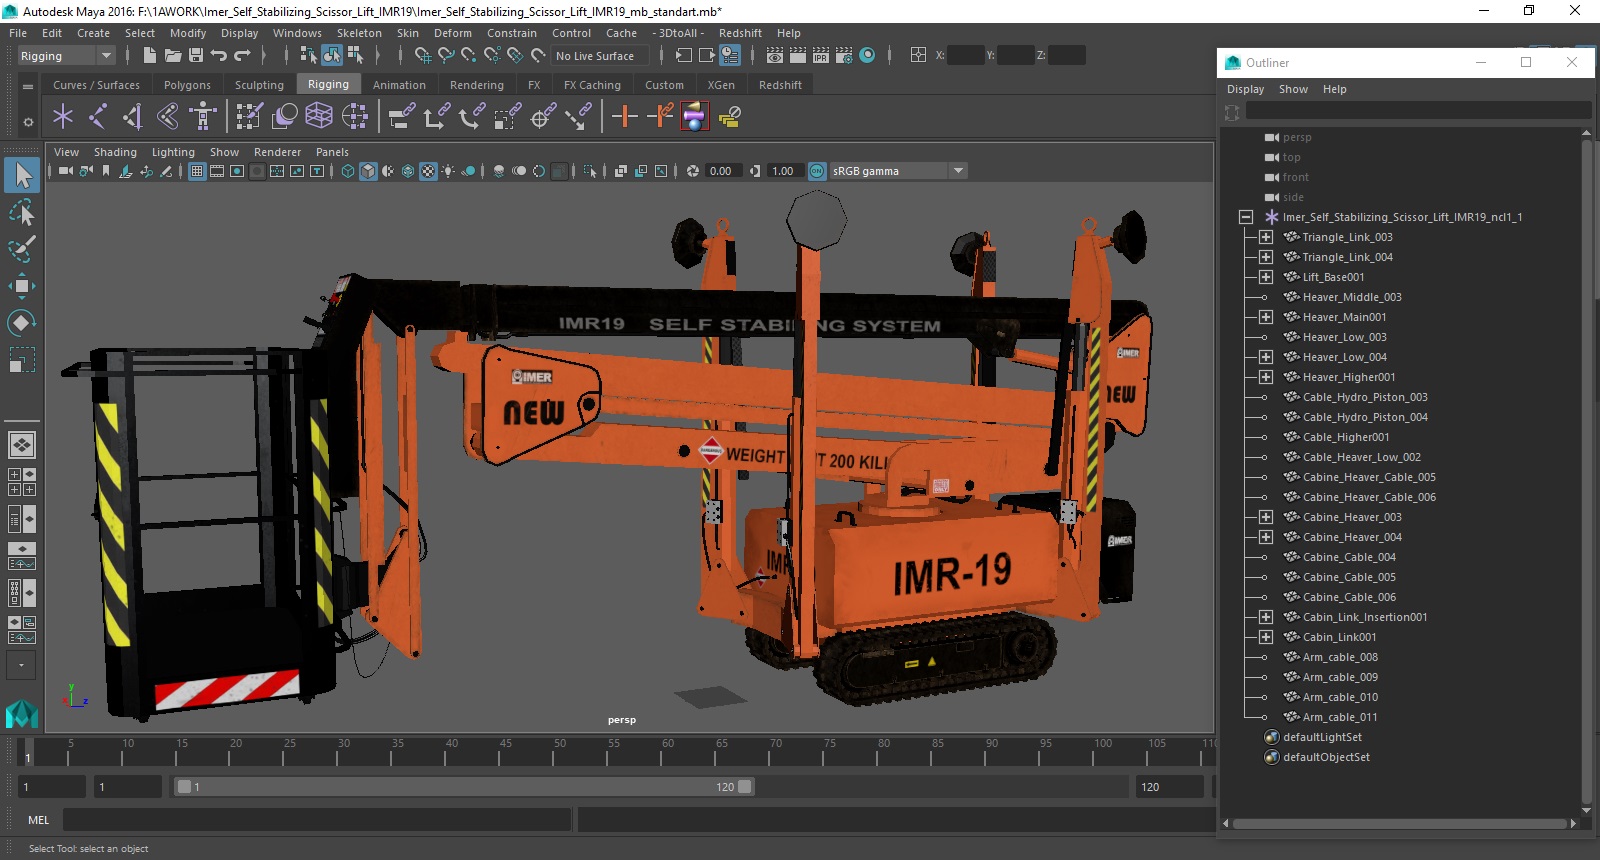Select the Lasso tool in toolbox

click(x=22, y=212)
